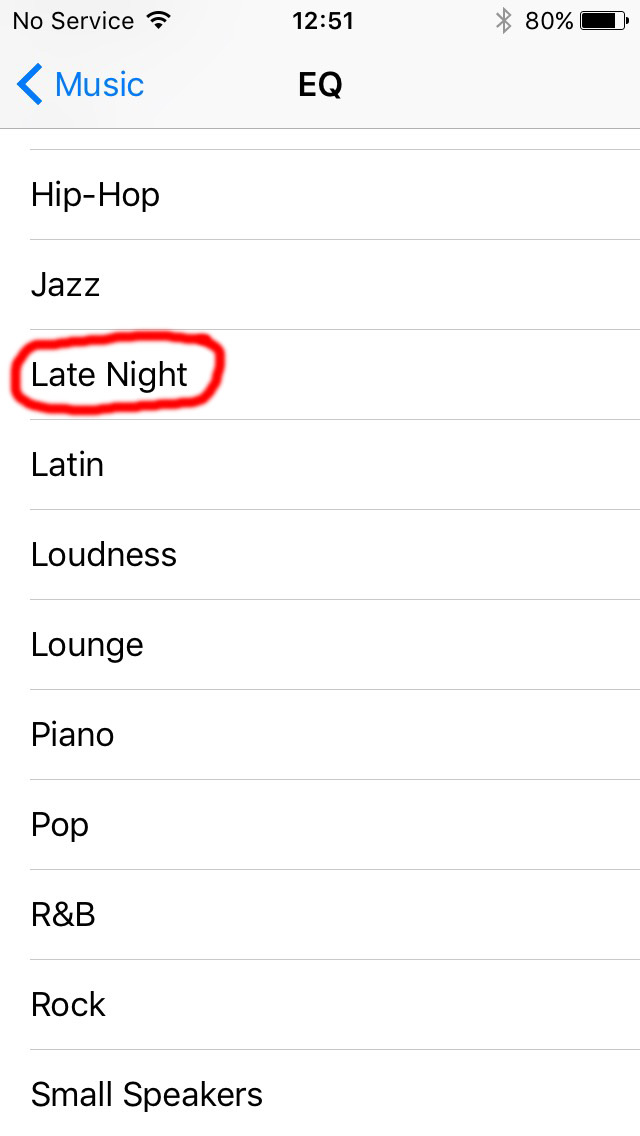Choose the Lounge equalizer setting
Viewport: 640px width, 1136px height.
[320, 644]
